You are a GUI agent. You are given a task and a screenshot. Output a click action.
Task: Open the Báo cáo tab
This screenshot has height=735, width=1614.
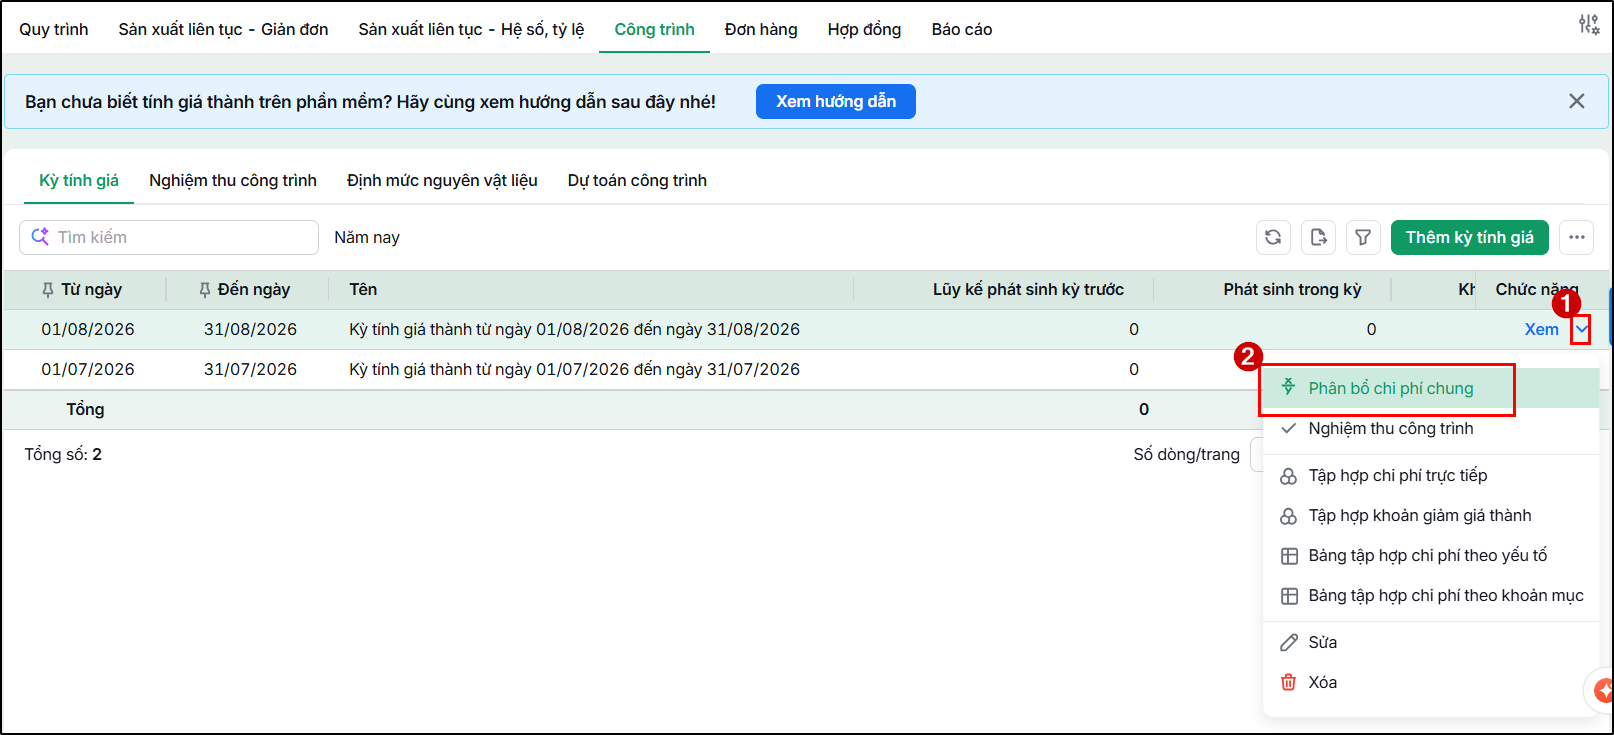962,29
